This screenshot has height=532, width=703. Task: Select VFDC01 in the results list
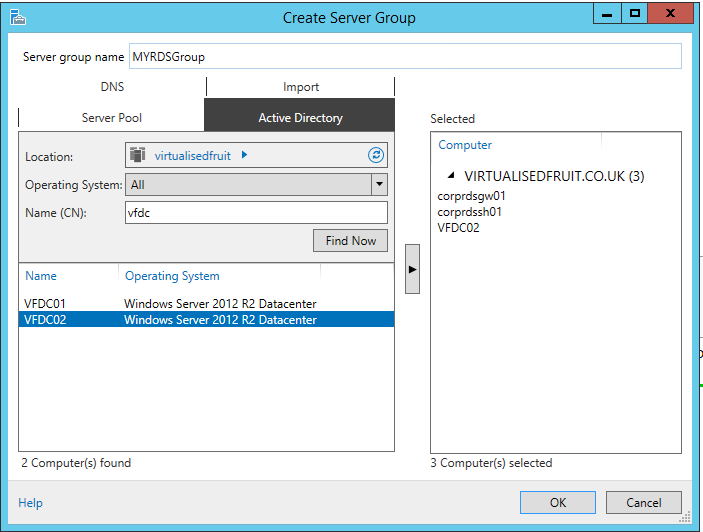46,303
